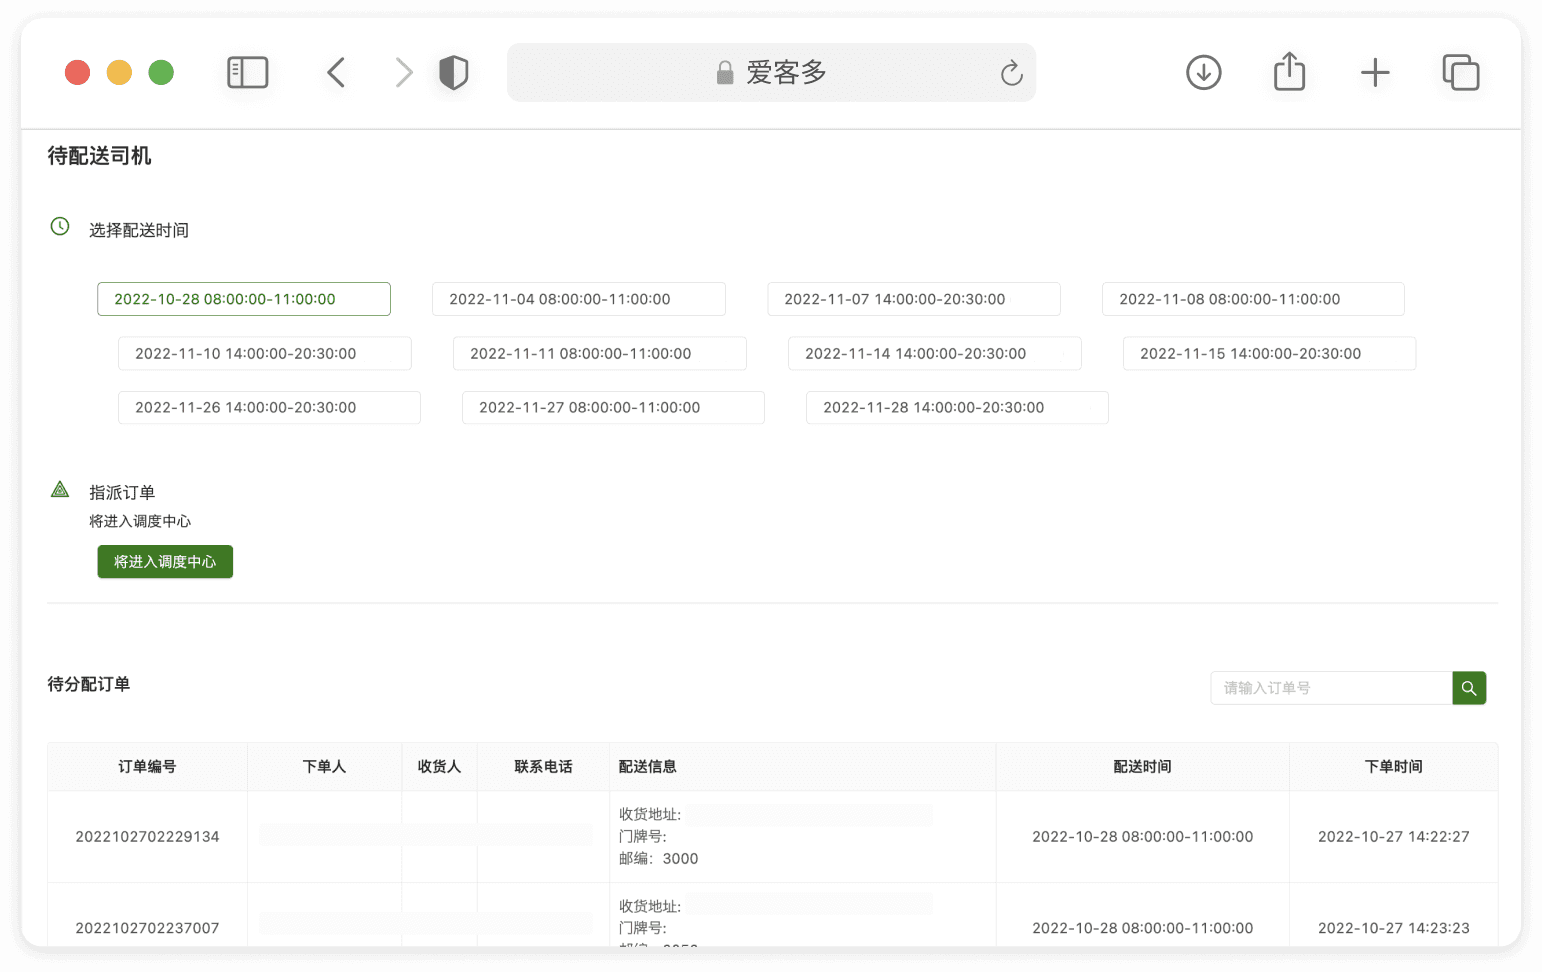This screenshot has width=1542, height=972.
Task: Show the tab overview icon
Action: point(1460,72)
